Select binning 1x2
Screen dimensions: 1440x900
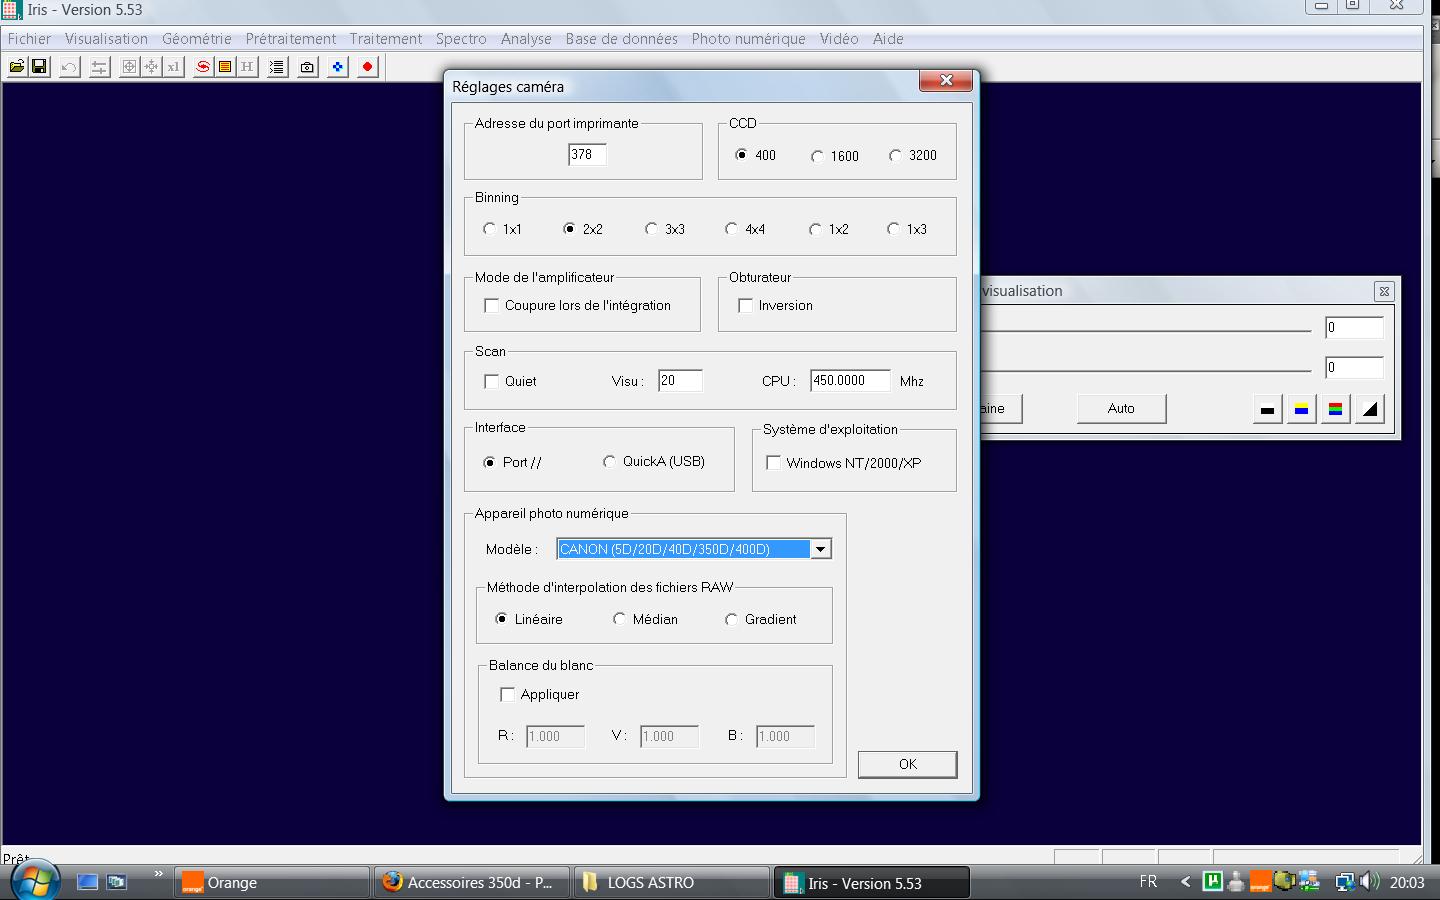pyautogui.click(x=815, y=228)
